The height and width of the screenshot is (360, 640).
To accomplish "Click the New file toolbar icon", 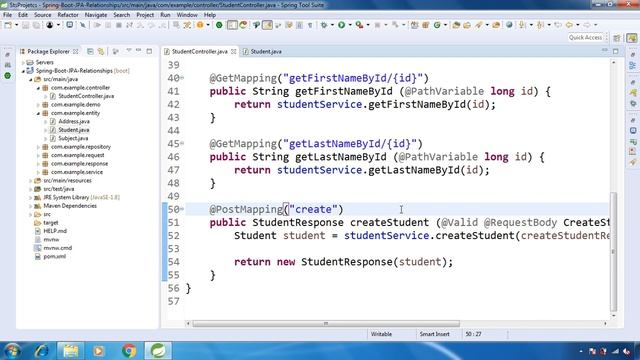I will 8,25.
